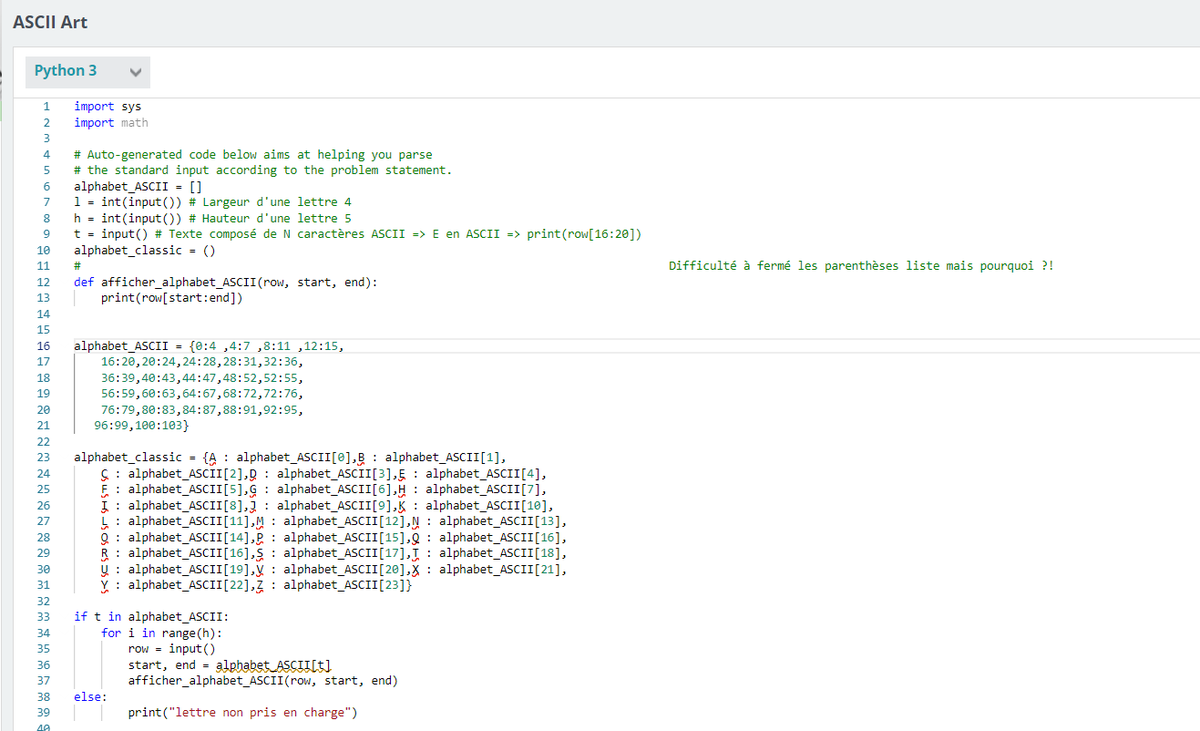
Task: Click line number 12 in the gutter
Action: coord(43,282)
